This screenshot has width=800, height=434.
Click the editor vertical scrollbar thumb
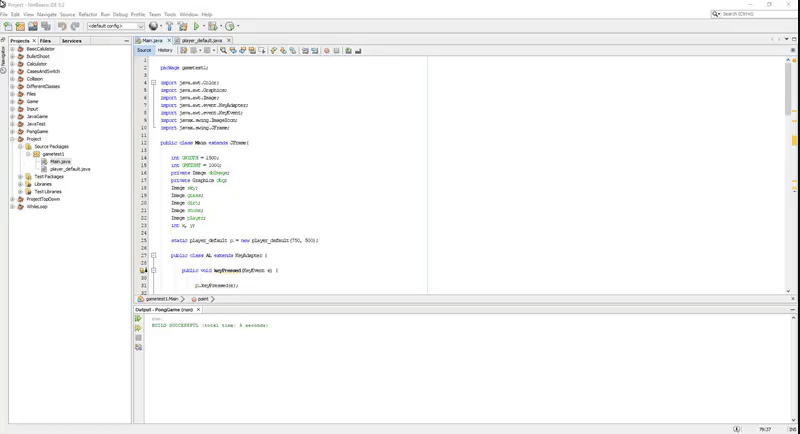tap(788, 89)
